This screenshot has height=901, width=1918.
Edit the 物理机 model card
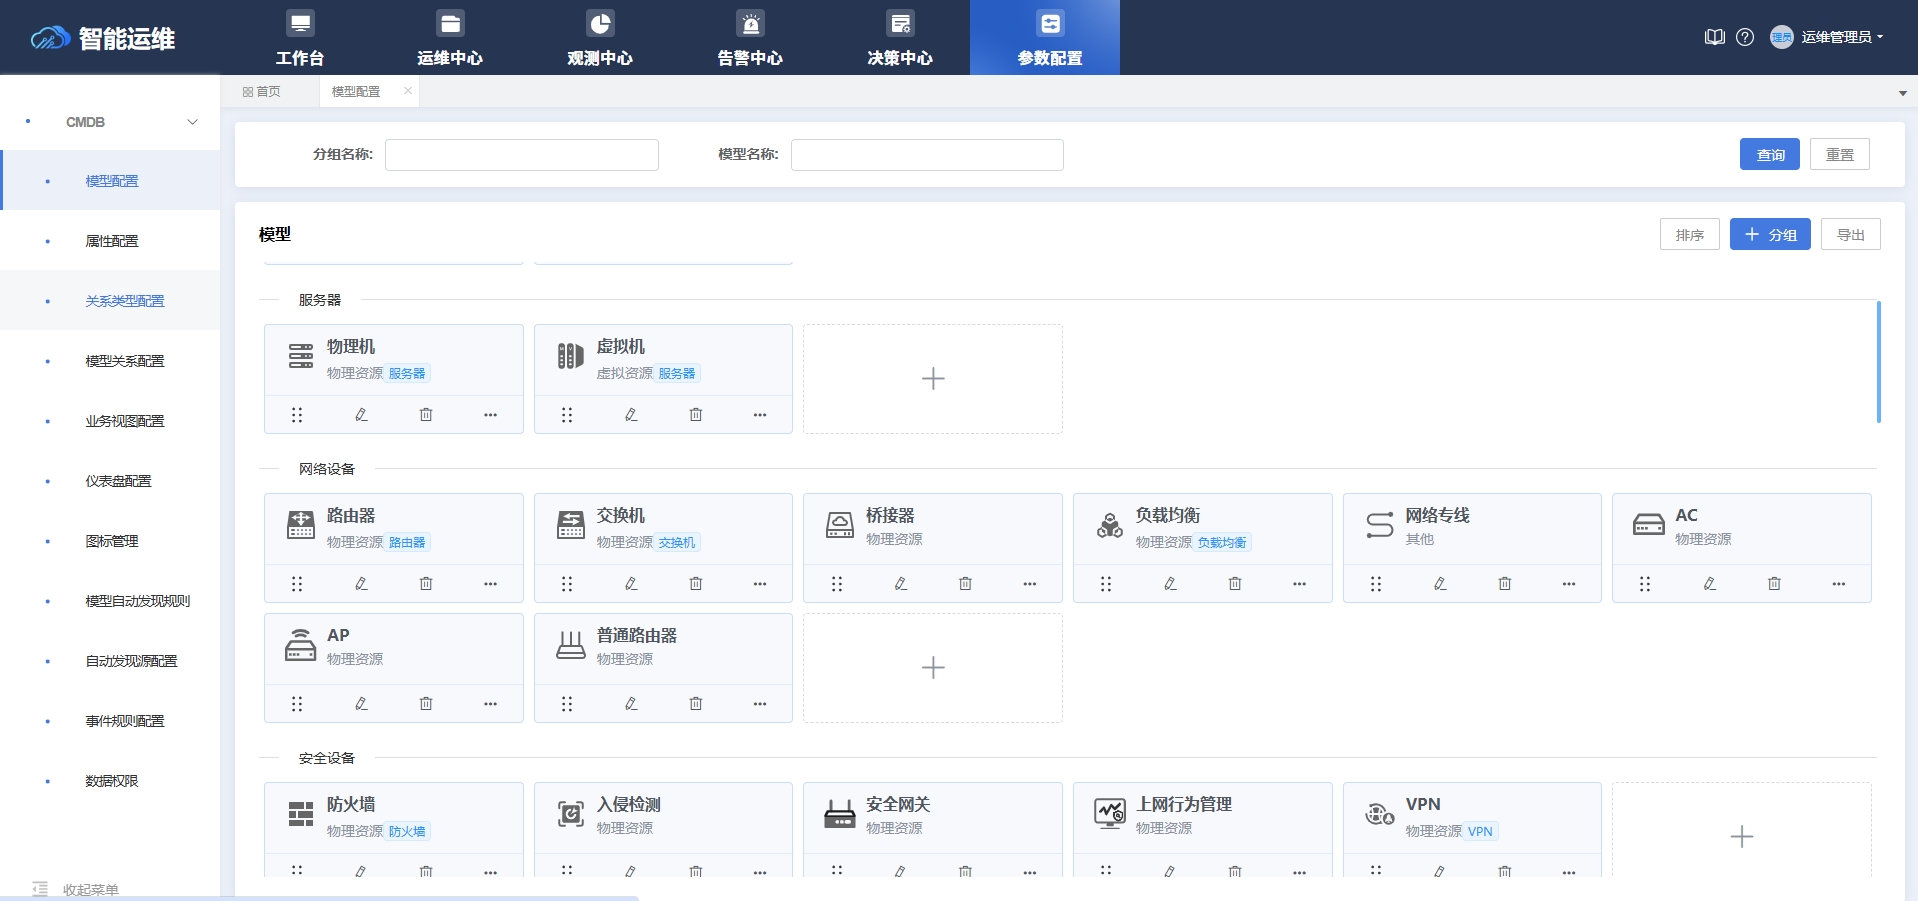(x=361, y=414)
